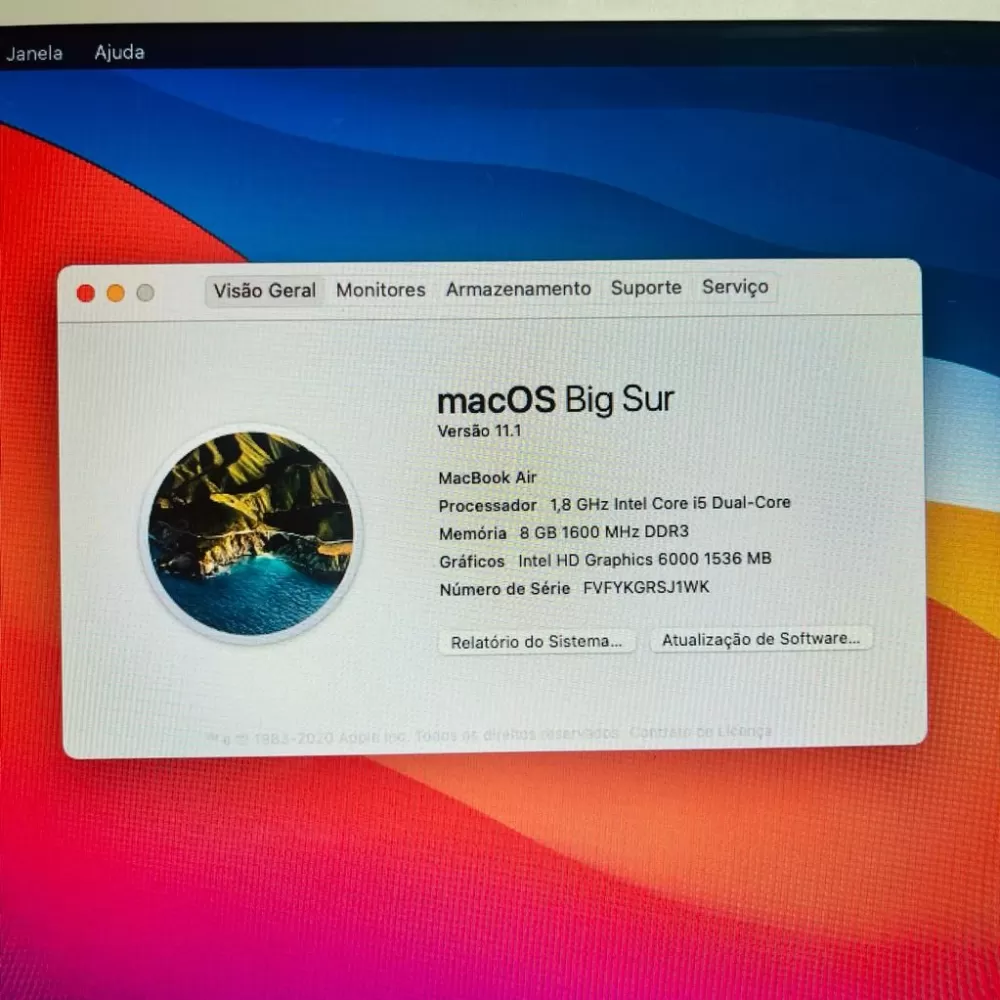Click the 8 GB 1600 MHz DDR3 memory text
The width and height of the screenshot is (1000, 1000).
pos(604,532)
